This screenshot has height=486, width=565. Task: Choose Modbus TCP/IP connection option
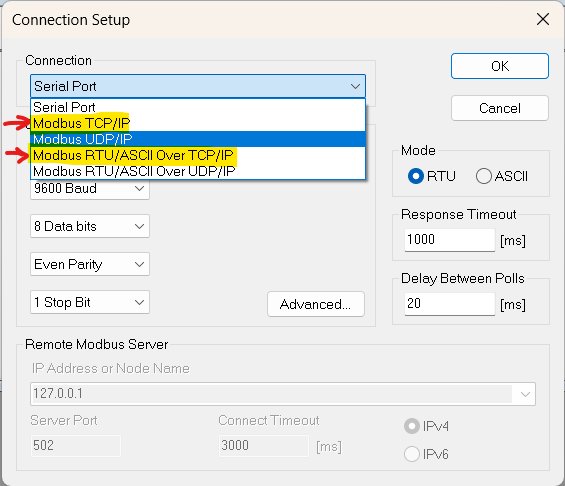[198, 123]
